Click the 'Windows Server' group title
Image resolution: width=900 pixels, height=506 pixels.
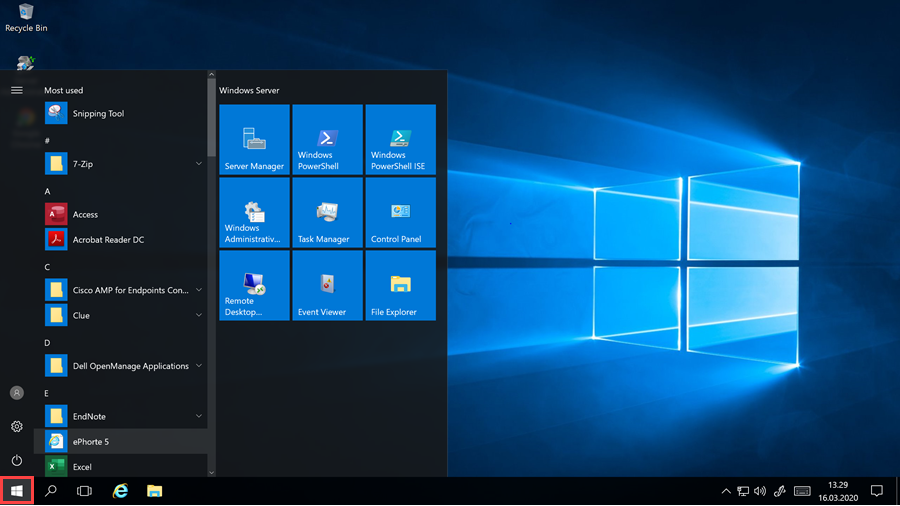249,90
